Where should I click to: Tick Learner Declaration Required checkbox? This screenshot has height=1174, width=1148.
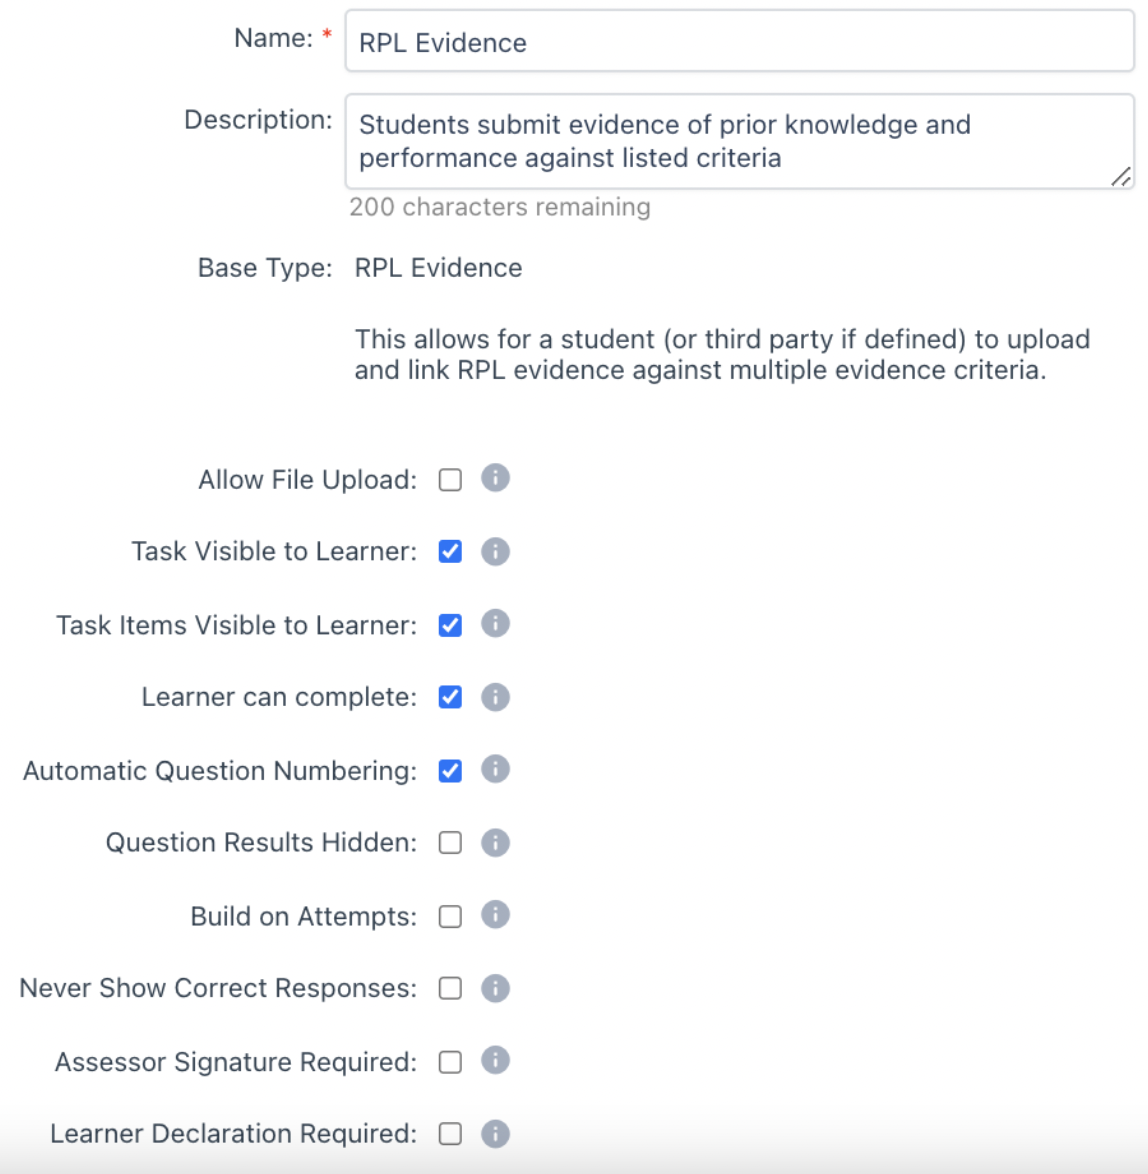coord(450,1134)
